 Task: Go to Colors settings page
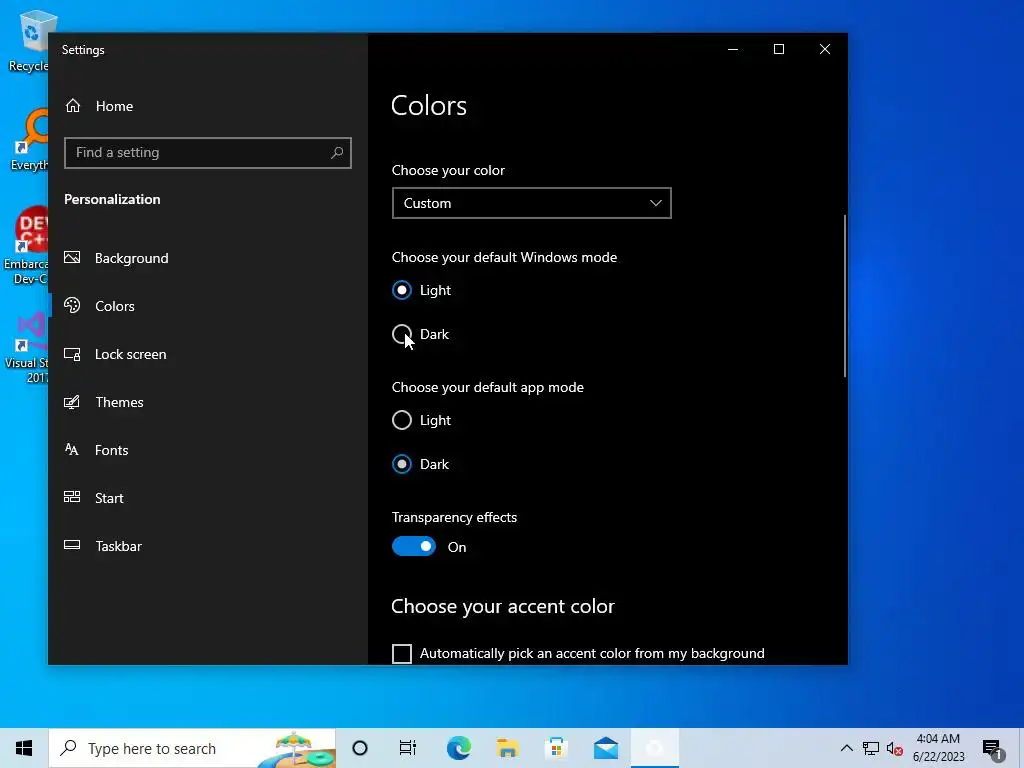115,306
